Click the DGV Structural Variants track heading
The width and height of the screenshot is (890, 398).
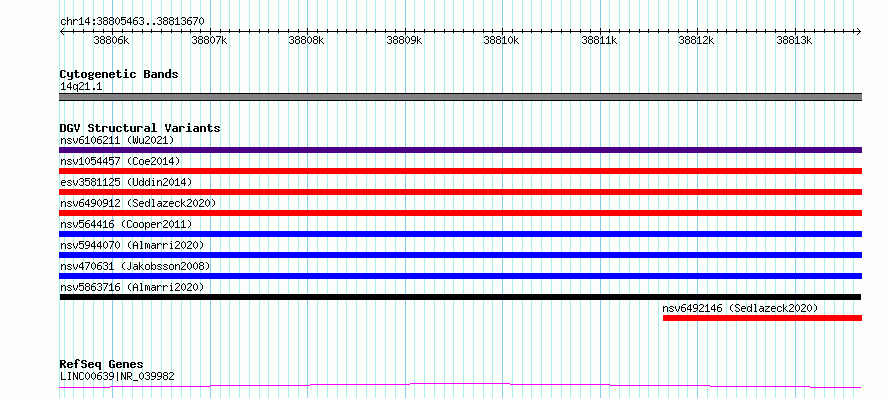click(x=140, y=128)
